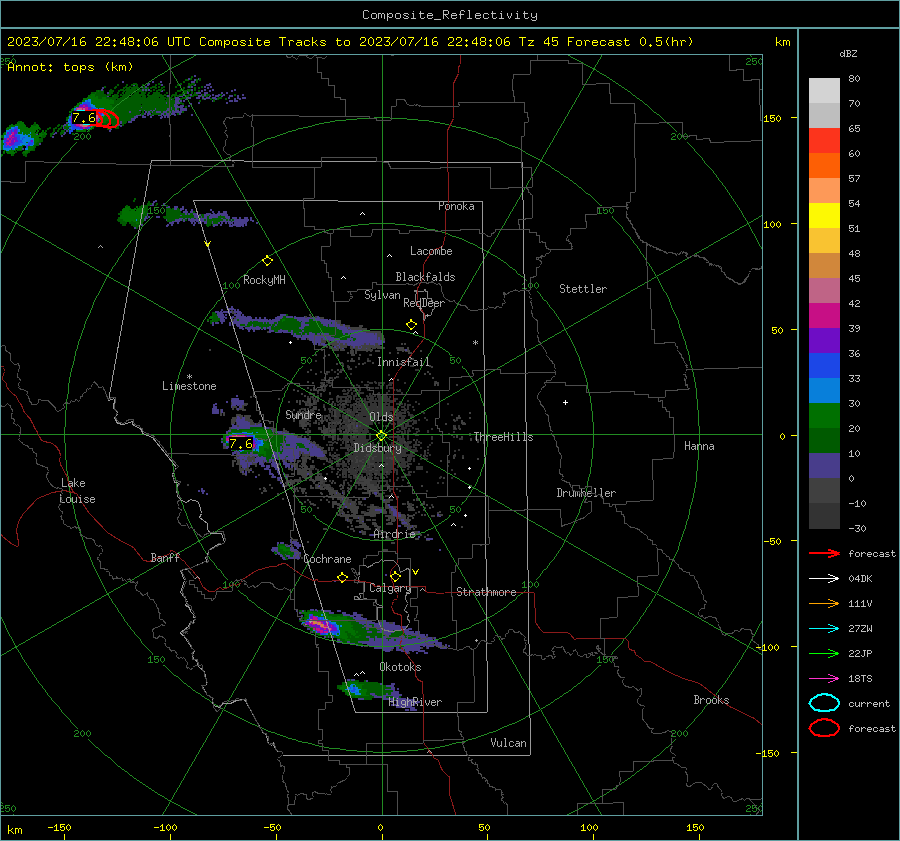Click the rain band north of Innisfail
The height and width of the screenshot is (841, 900).
298,328
